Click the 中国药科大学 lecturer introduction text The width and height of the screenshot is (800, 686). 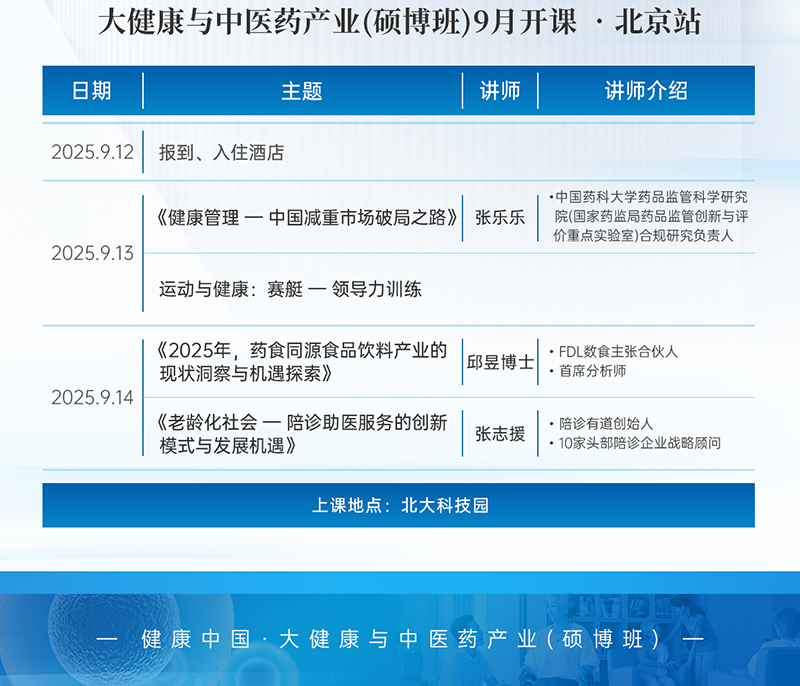pos(650,216)
